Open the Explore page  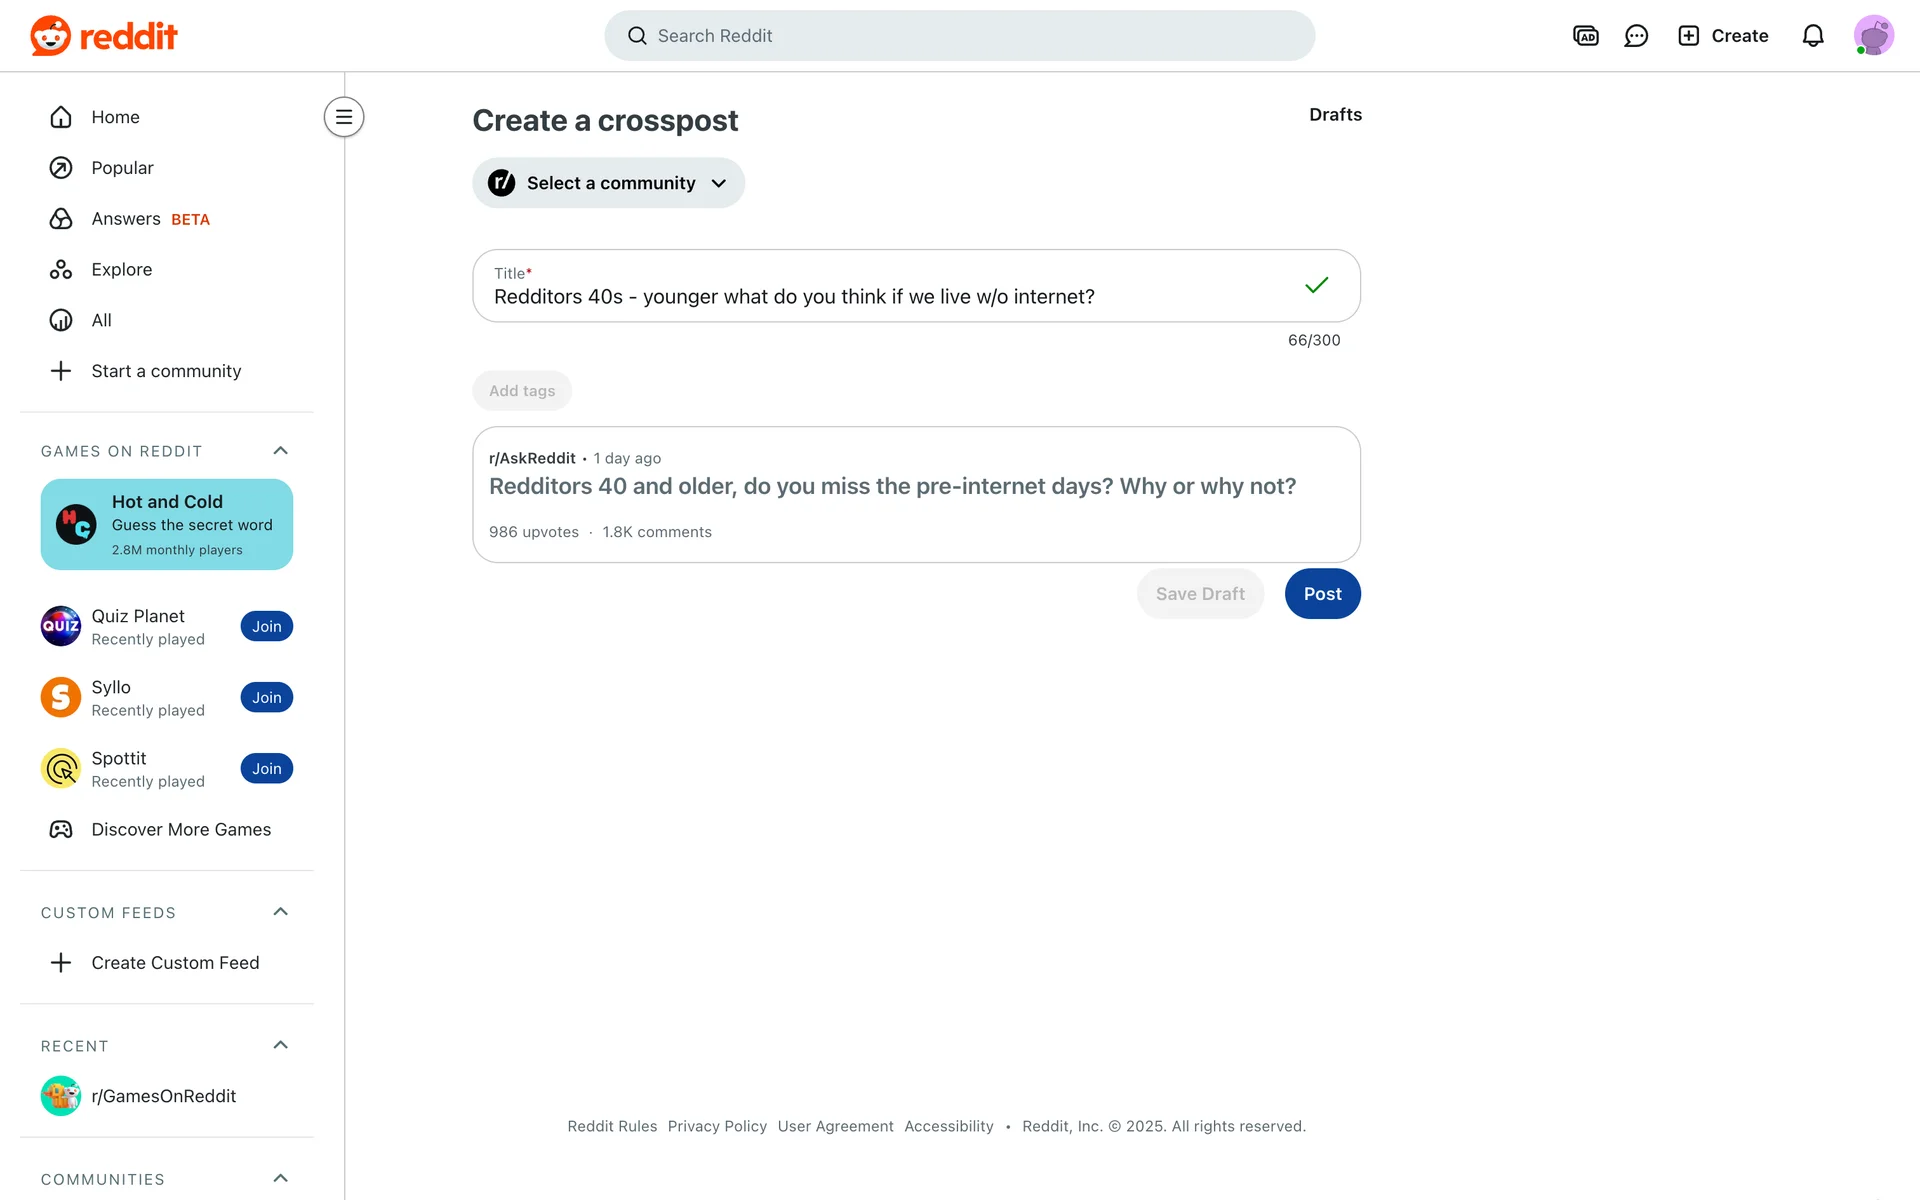(x=121, y=270)
